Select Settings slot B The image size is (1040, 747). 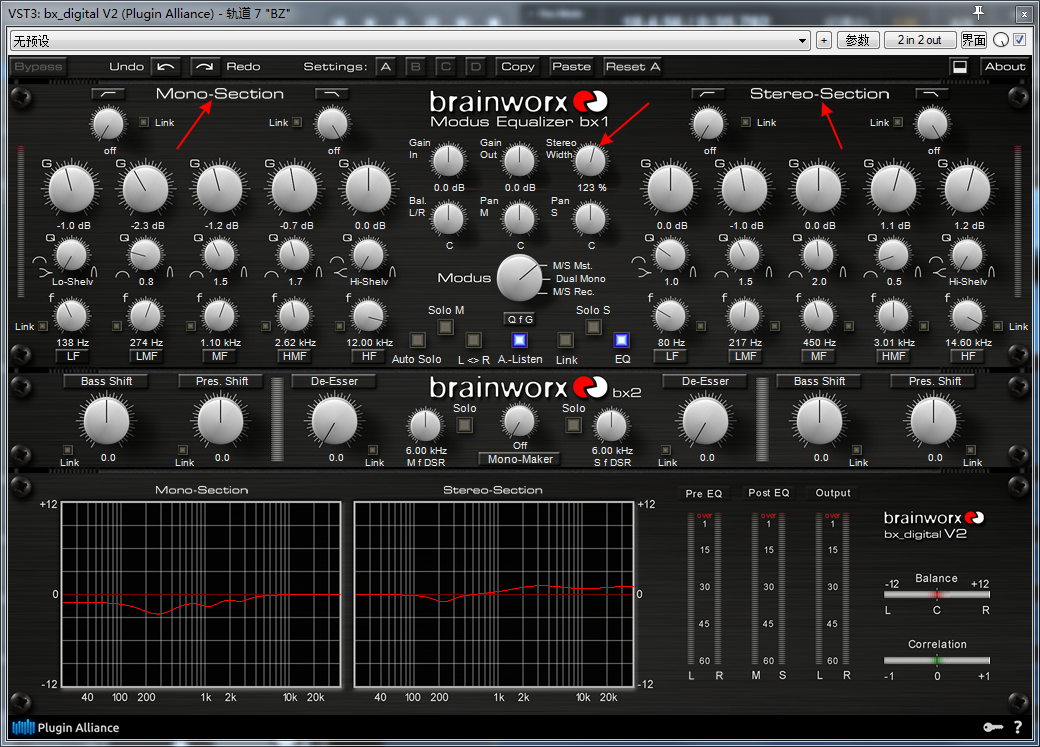(x=416, y=66)
